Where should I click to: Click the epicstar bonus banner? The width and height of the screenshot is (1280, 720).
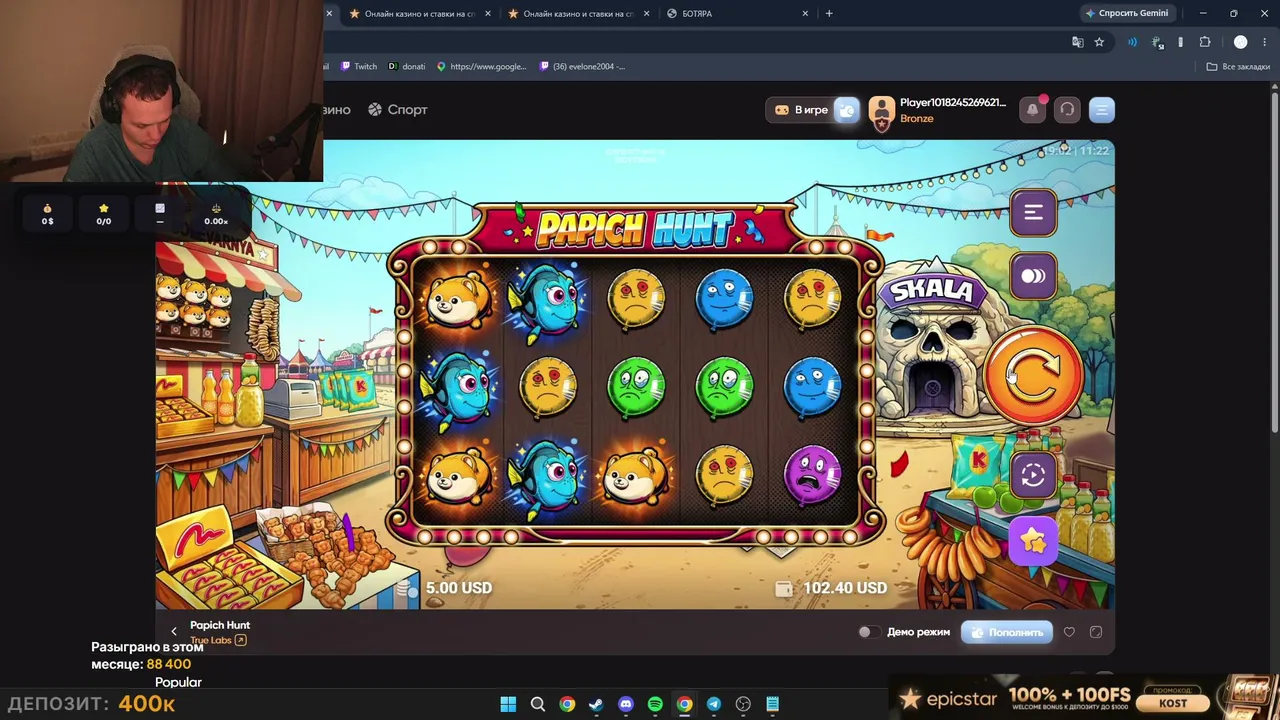tap(1084, 696)
